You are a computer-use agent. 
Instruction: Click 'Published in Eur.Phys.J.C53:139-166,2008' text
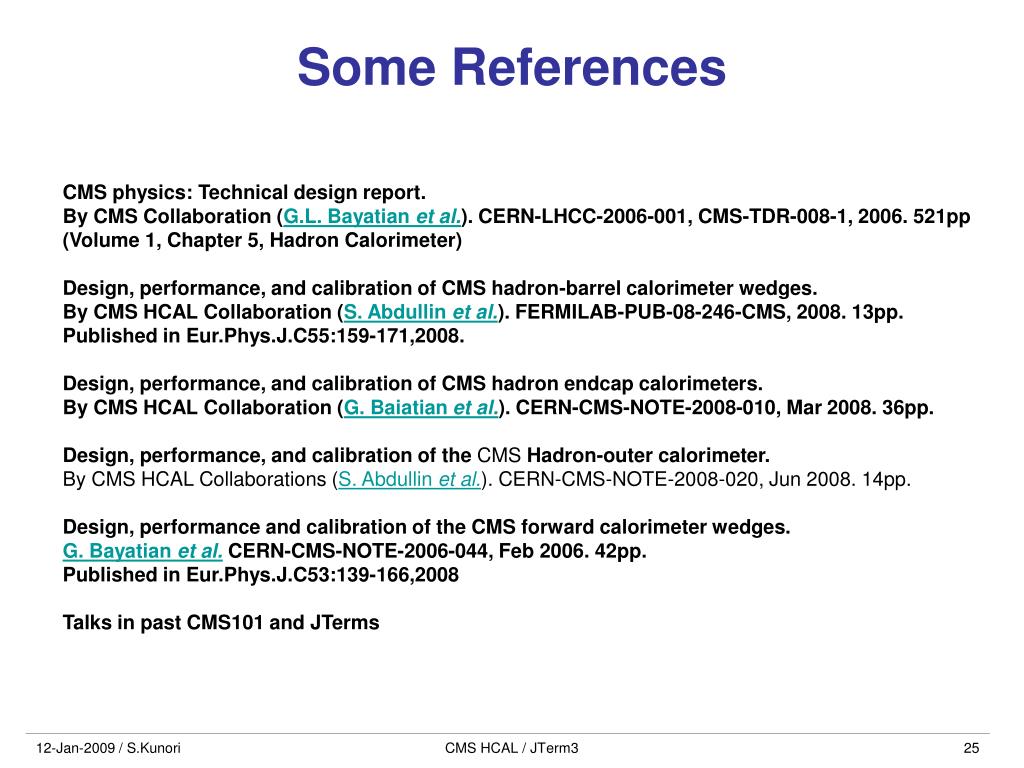261,575
